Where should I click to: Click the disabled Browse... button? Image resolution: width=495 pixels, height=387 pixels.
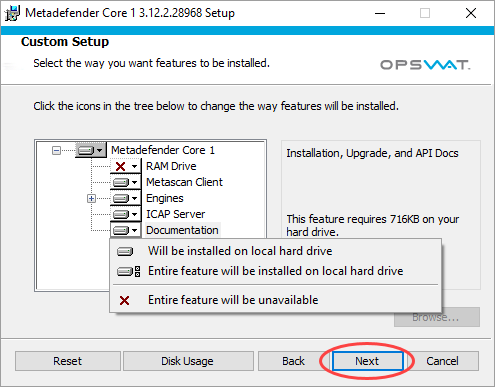[437, 317]
